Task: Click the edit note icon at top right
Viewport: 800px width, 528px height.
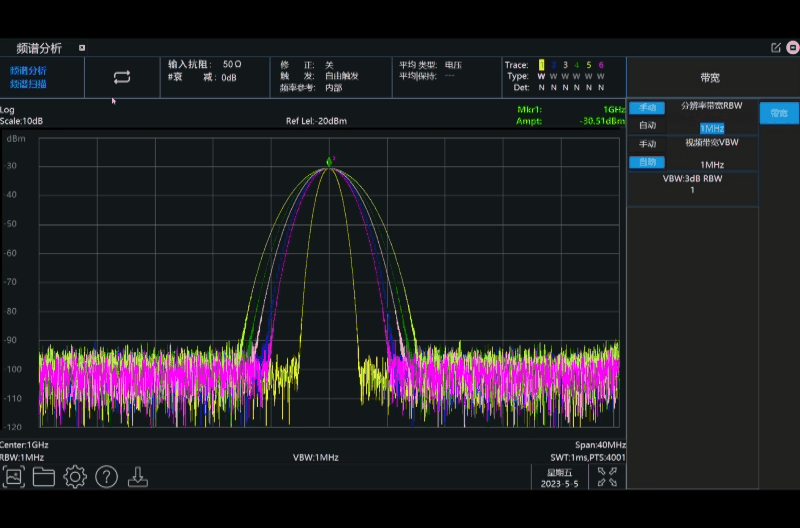Action: (x=776, y=47)
